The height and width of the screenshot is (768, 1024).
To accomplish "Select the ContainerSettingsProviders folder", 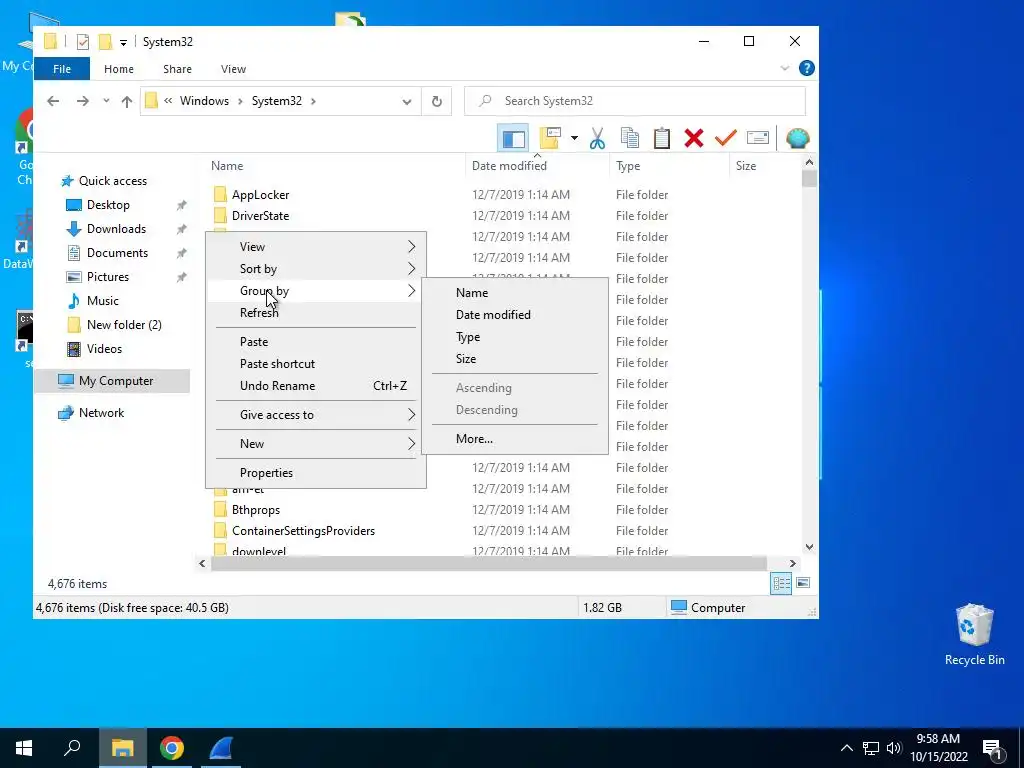I will pyautogui.click(x=303, y=531).
